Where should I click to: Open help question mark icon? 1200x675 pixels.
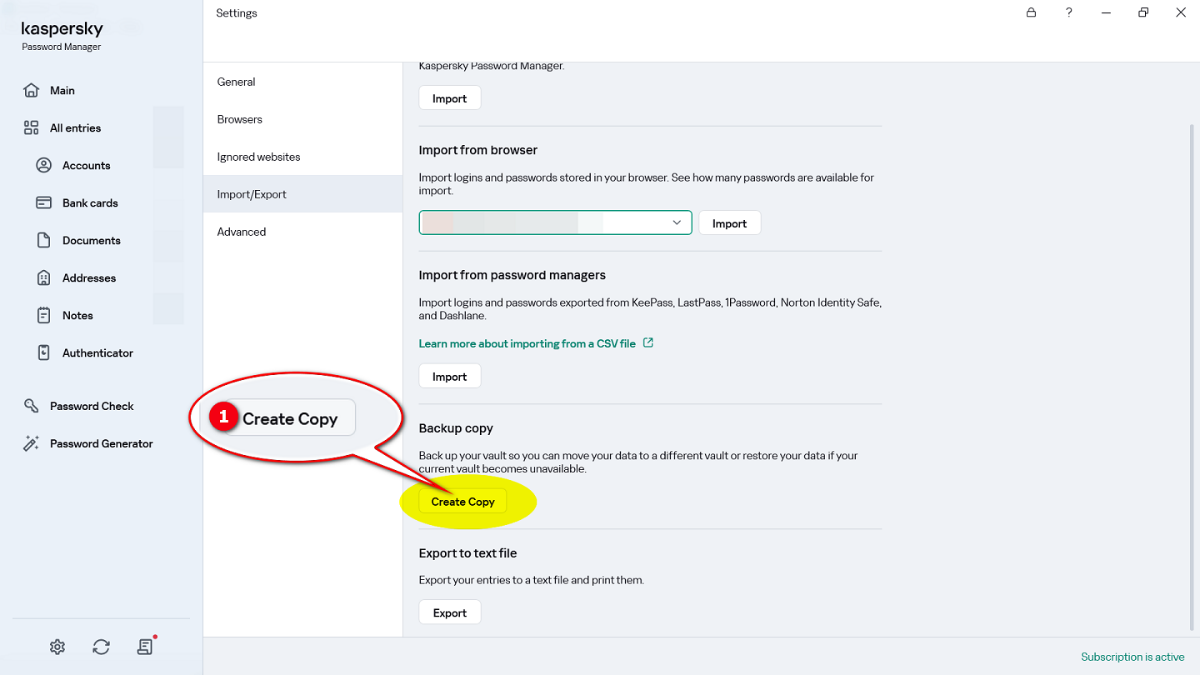(x=1069, y=13)
